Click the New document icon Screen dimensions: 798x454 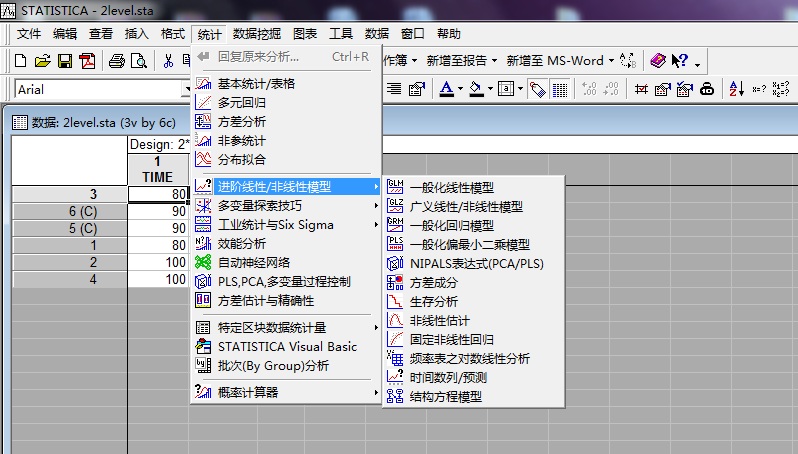pyautogui.click(x=21, y=61)
